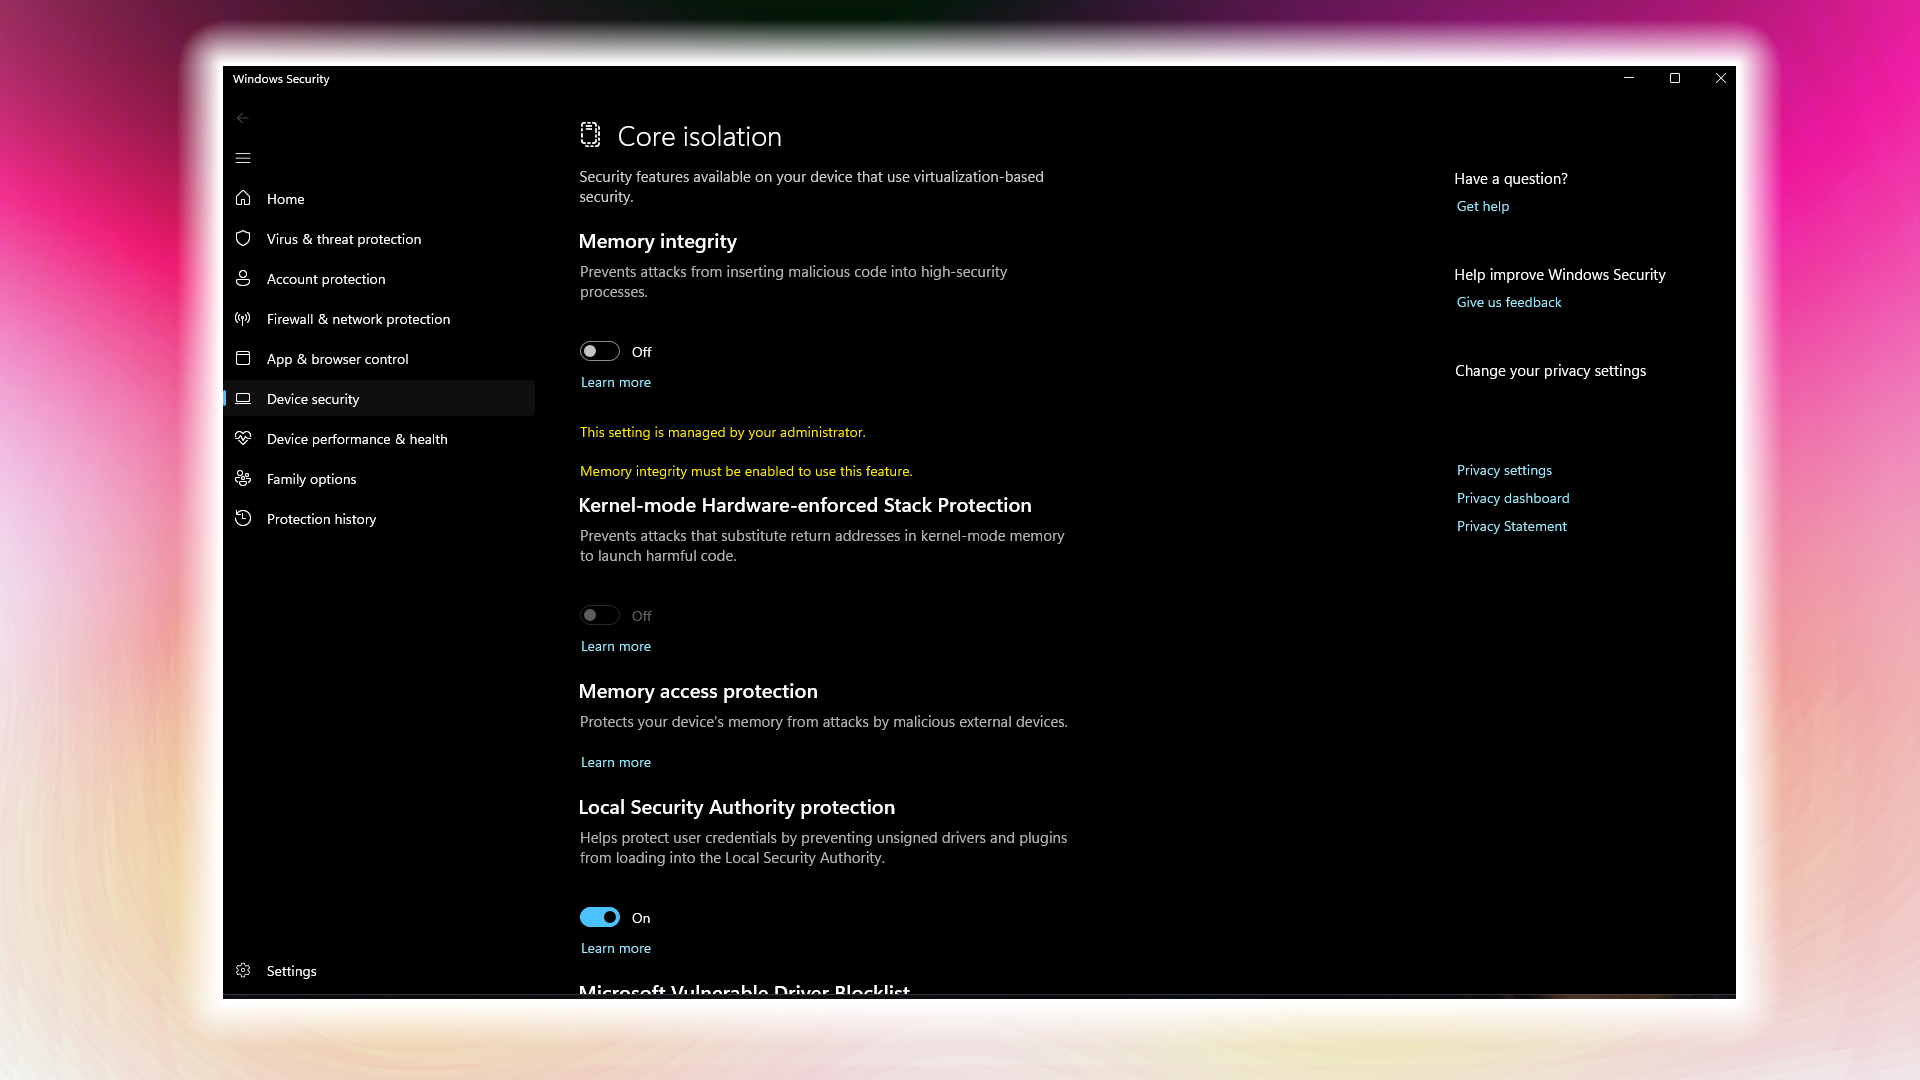Click 'Memory integrity must be enabled' warning text

point(746,471)
